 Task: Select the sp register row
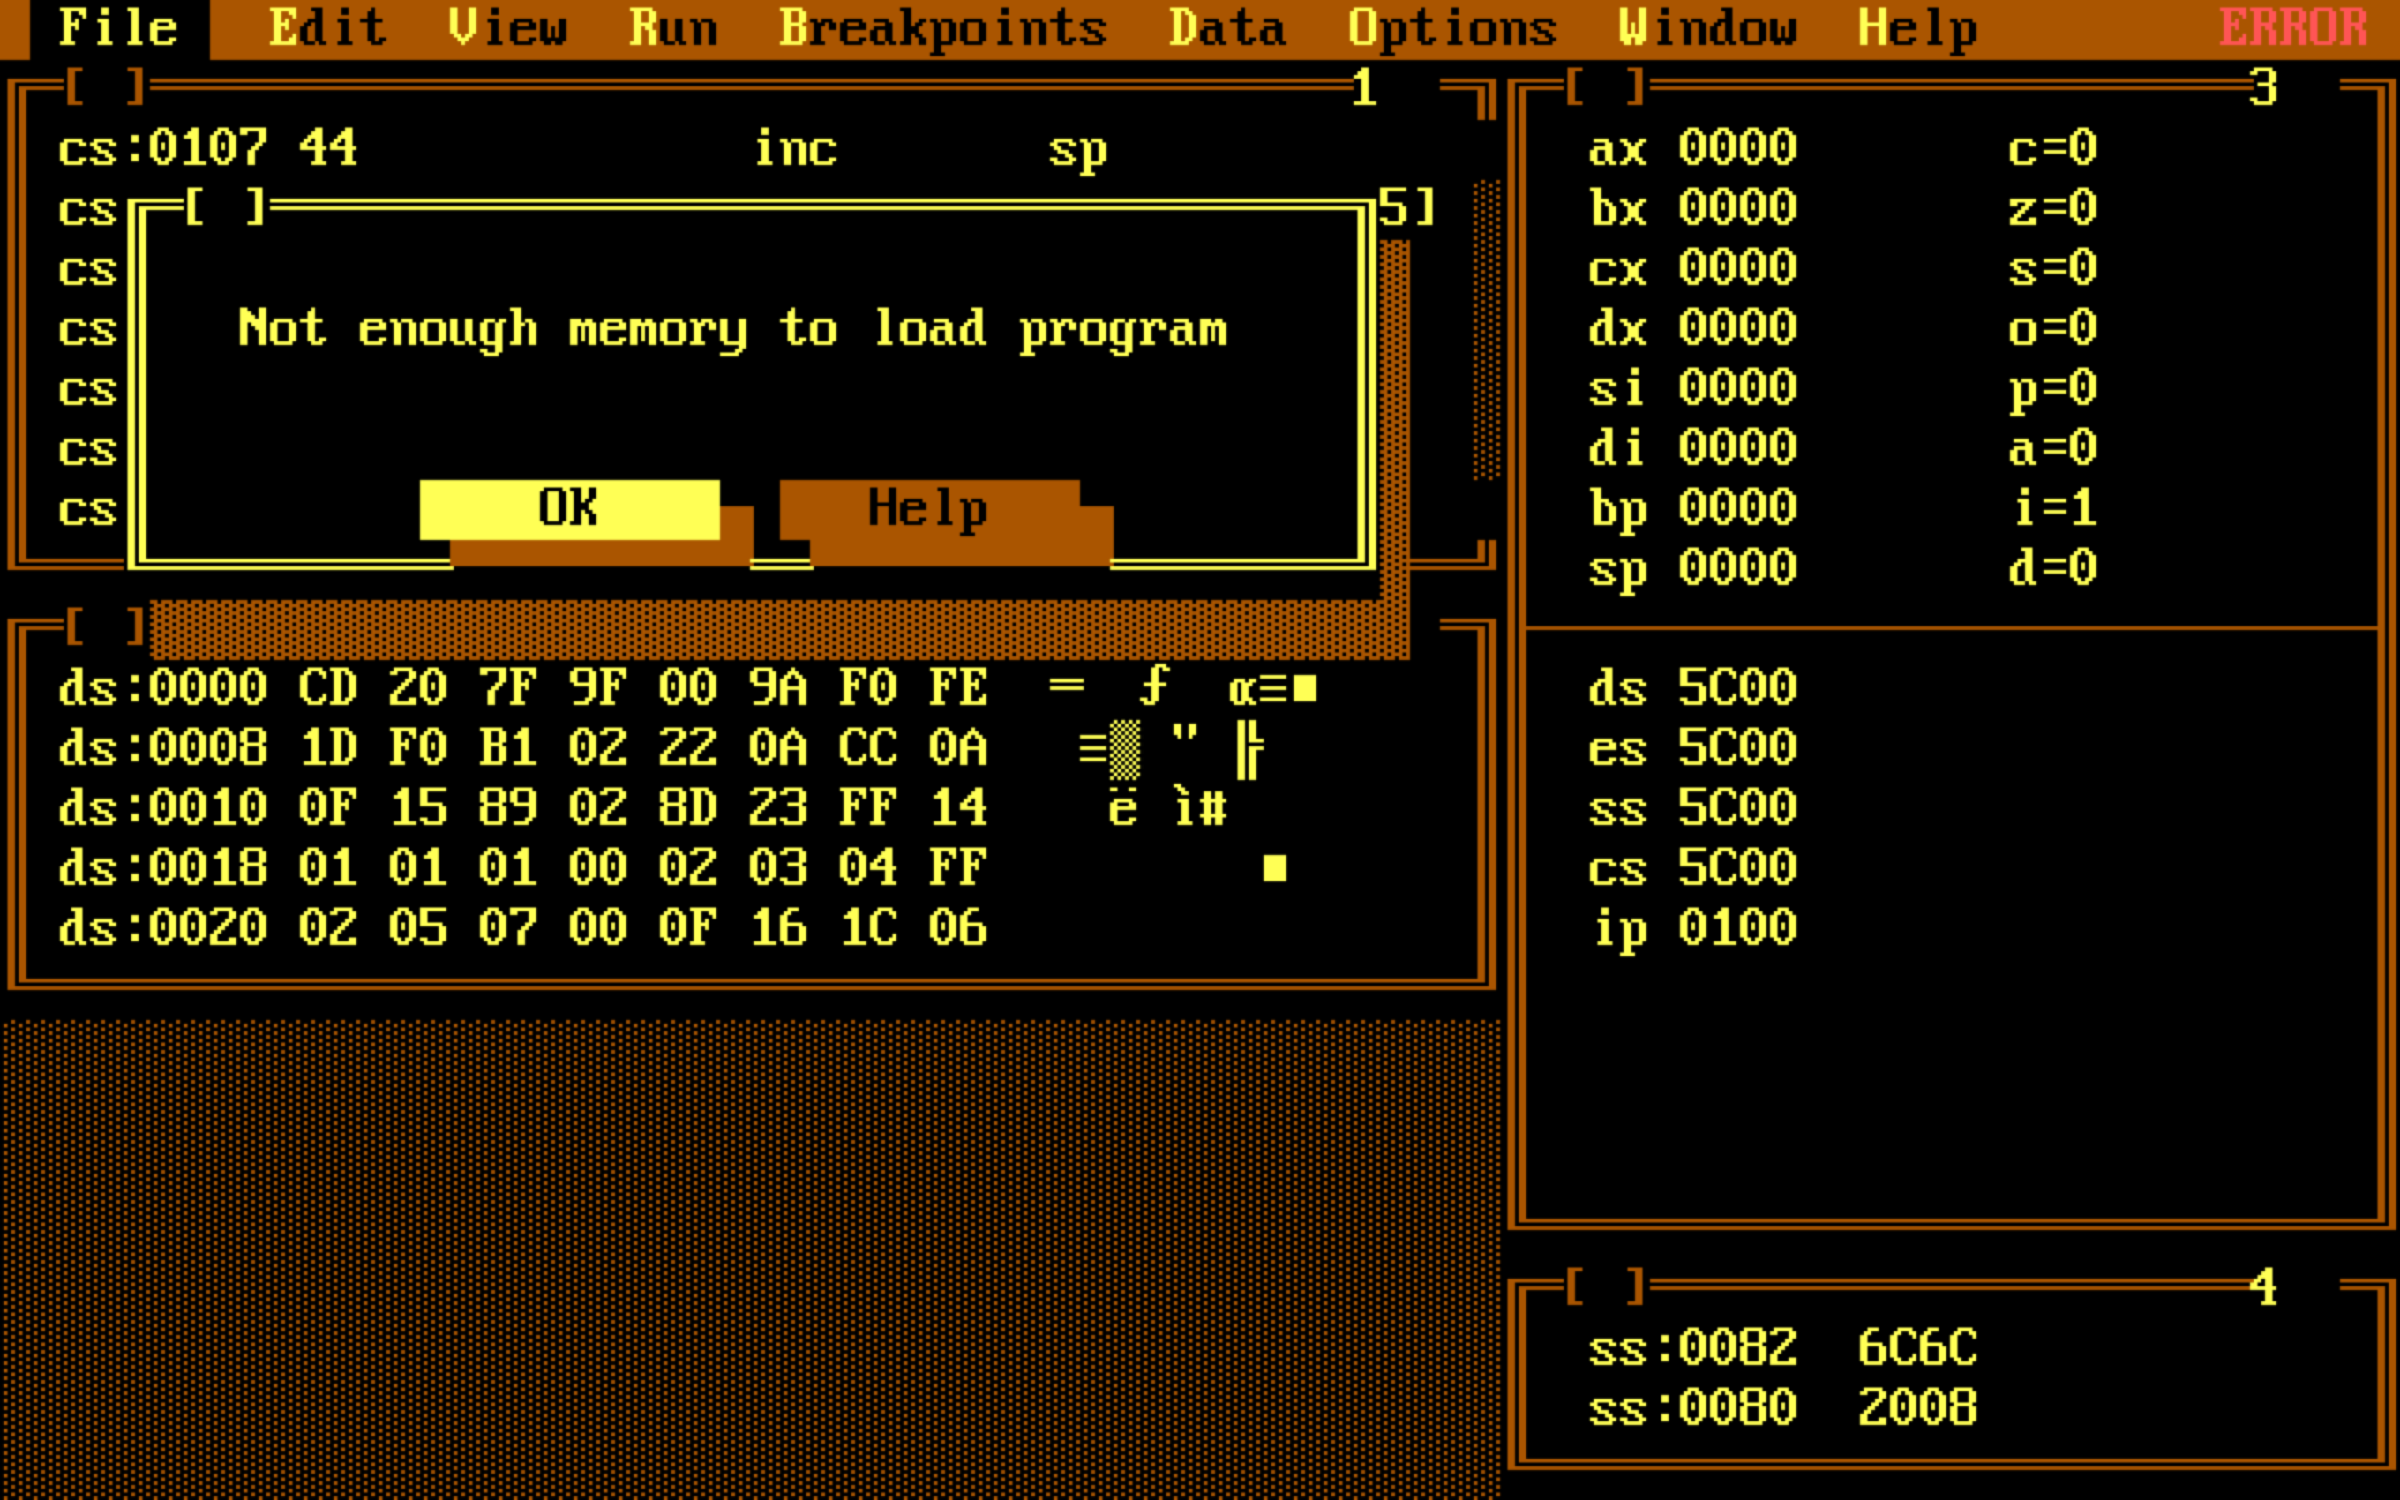click(1692, 569)
